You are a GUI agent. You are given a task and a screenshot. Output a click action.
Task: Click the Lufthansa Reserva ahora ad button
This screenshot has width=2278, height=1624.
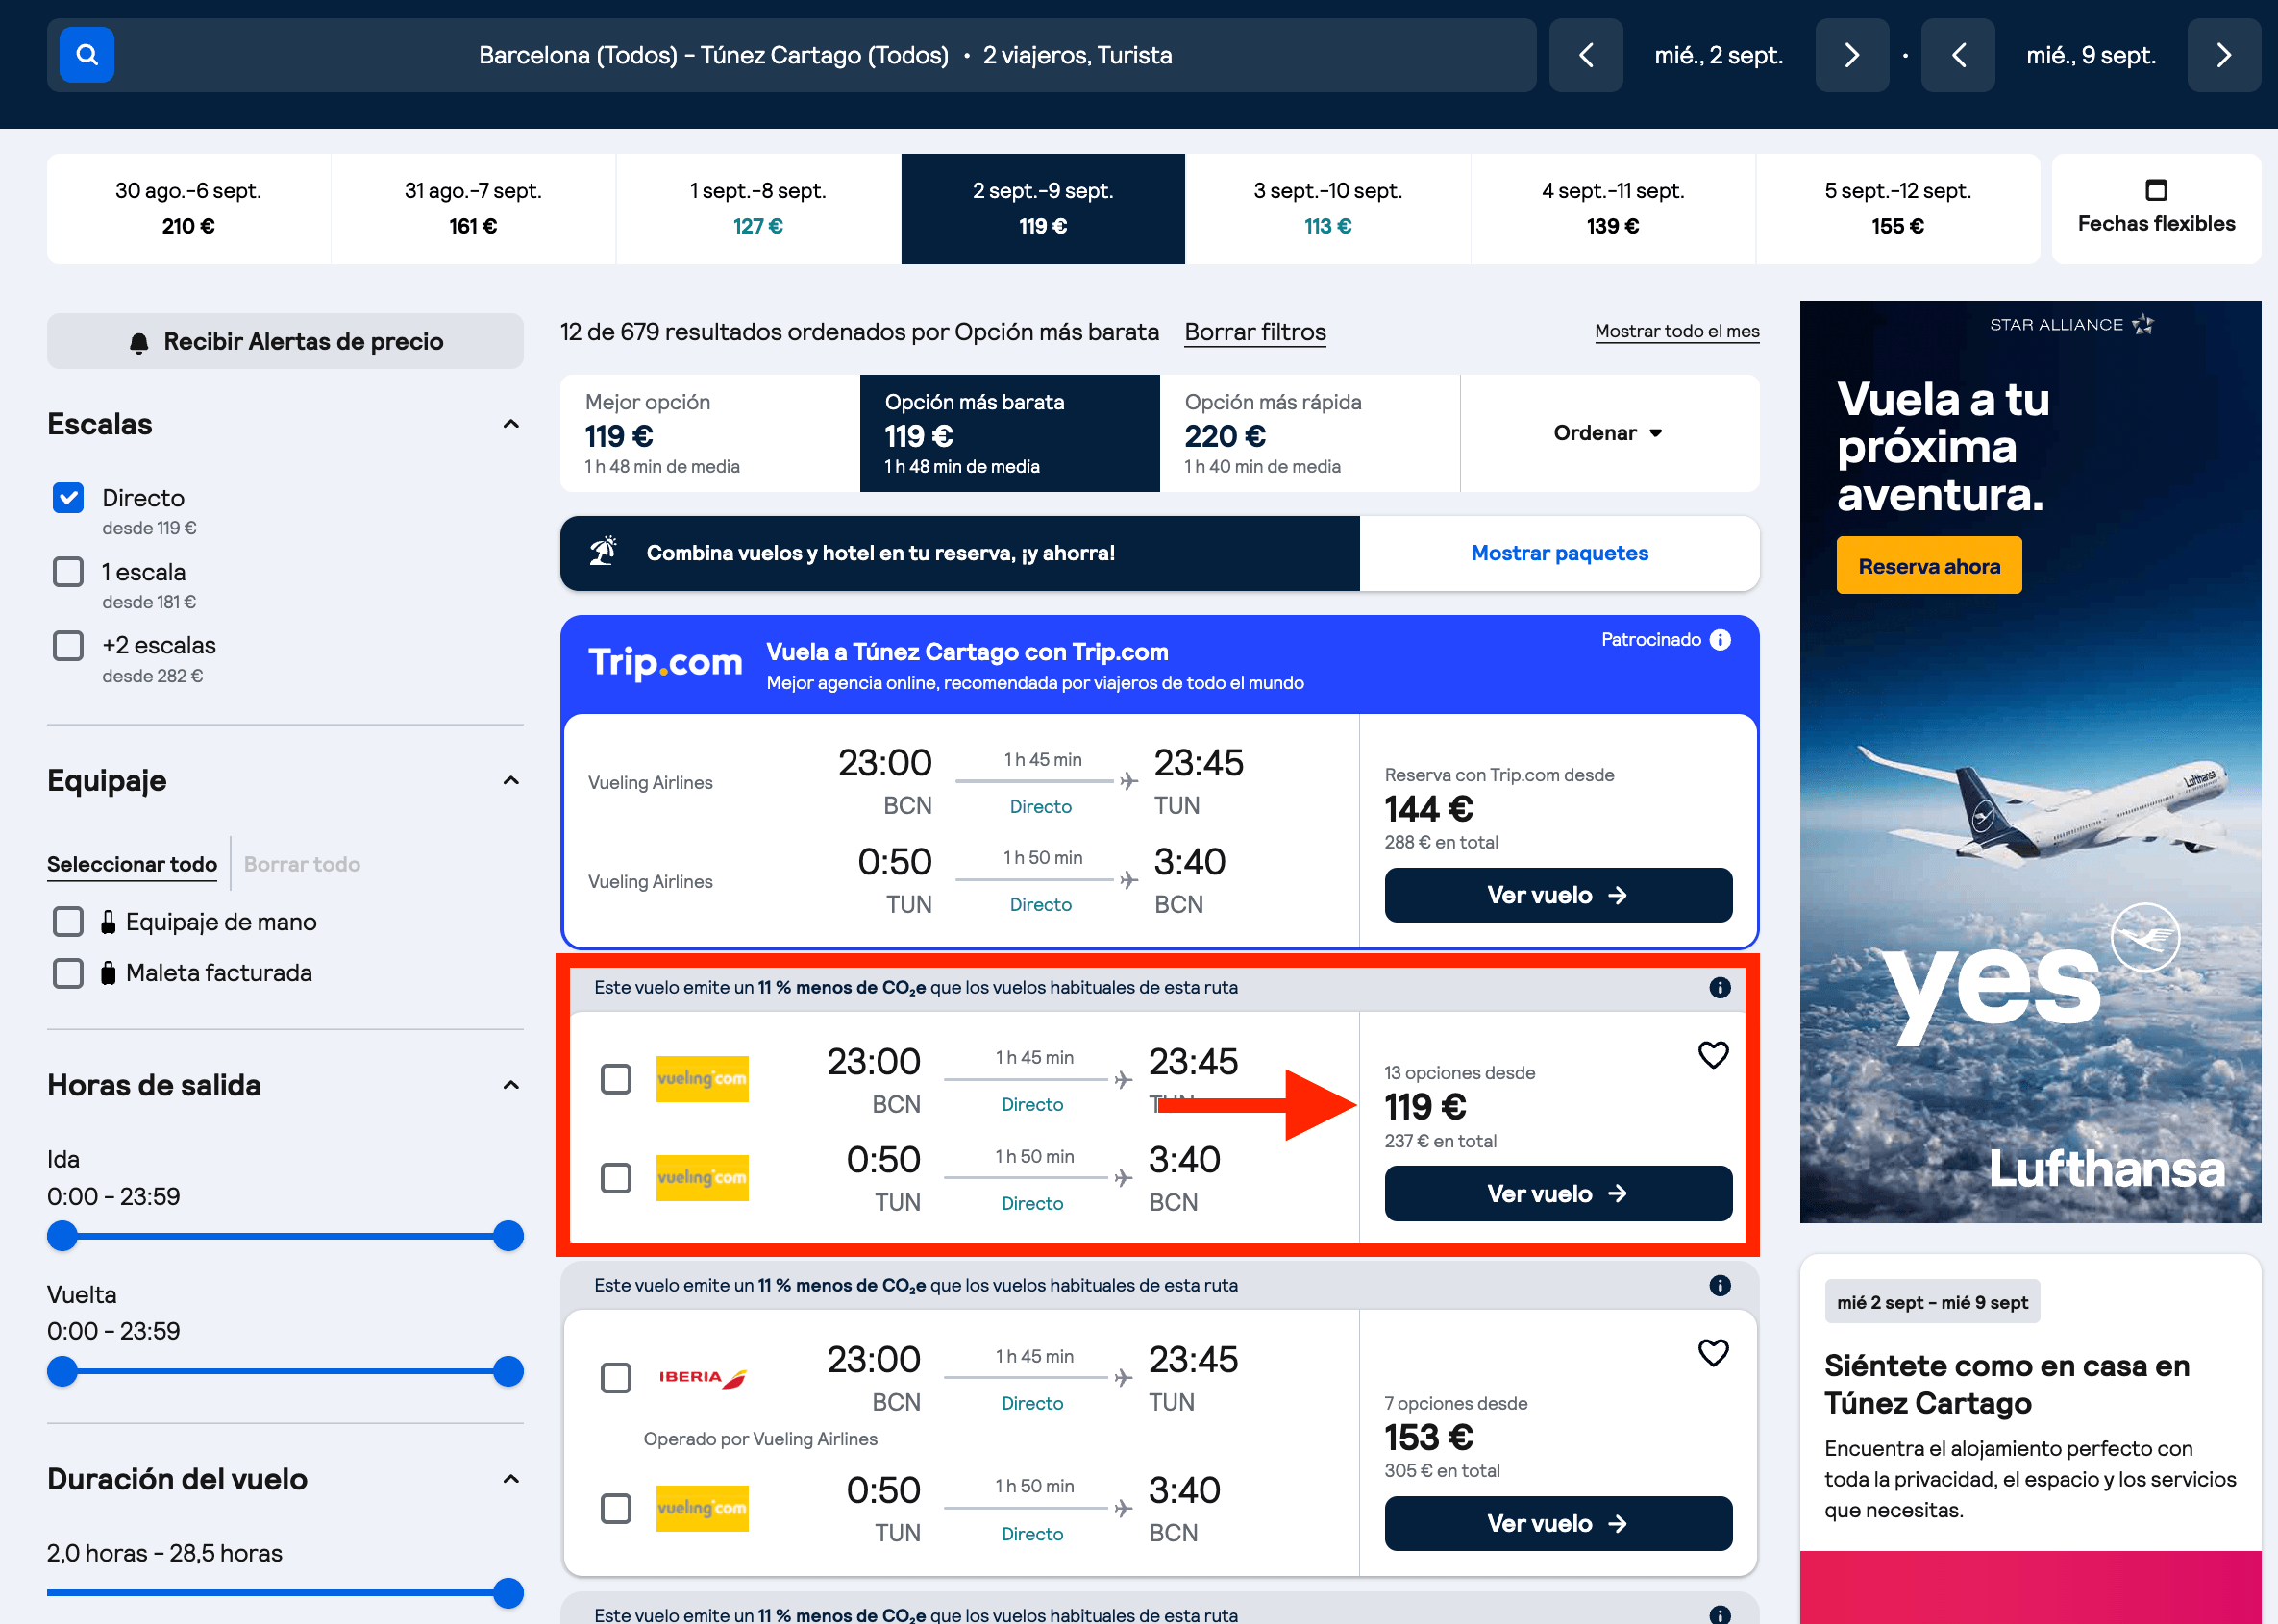click(1929, 566)
